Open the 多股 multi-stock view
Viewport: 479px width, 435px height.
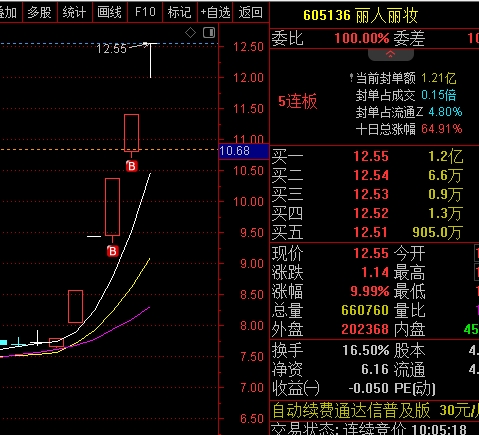tap(39, 12)
